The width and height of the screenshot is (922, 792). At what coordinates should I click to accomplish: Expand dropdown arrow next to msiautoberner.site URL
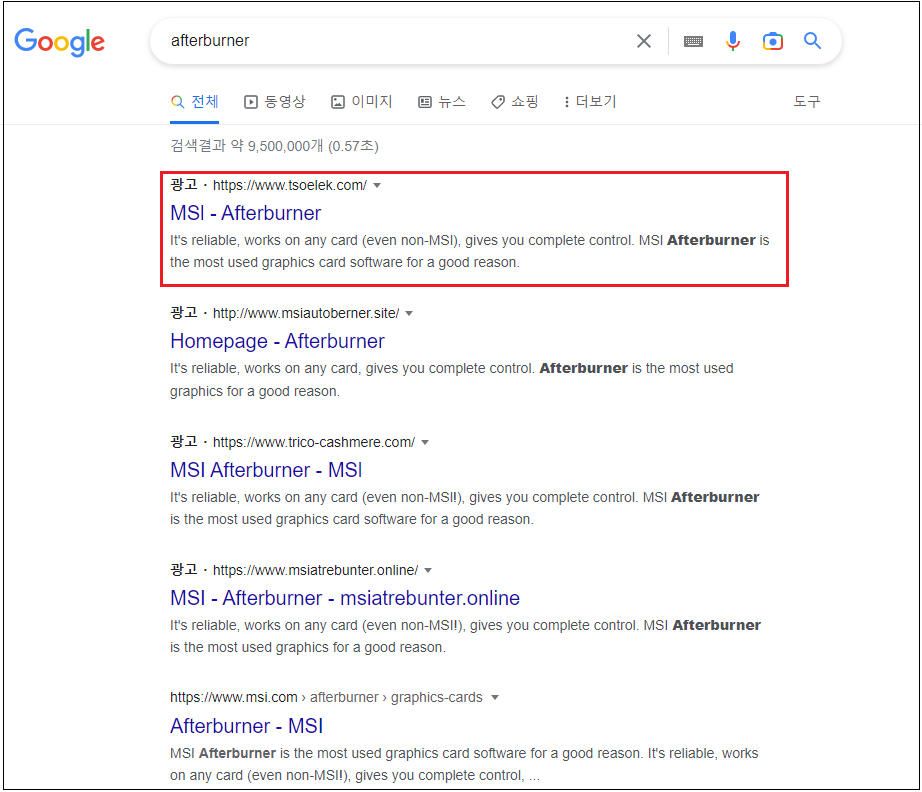[409, 314]
